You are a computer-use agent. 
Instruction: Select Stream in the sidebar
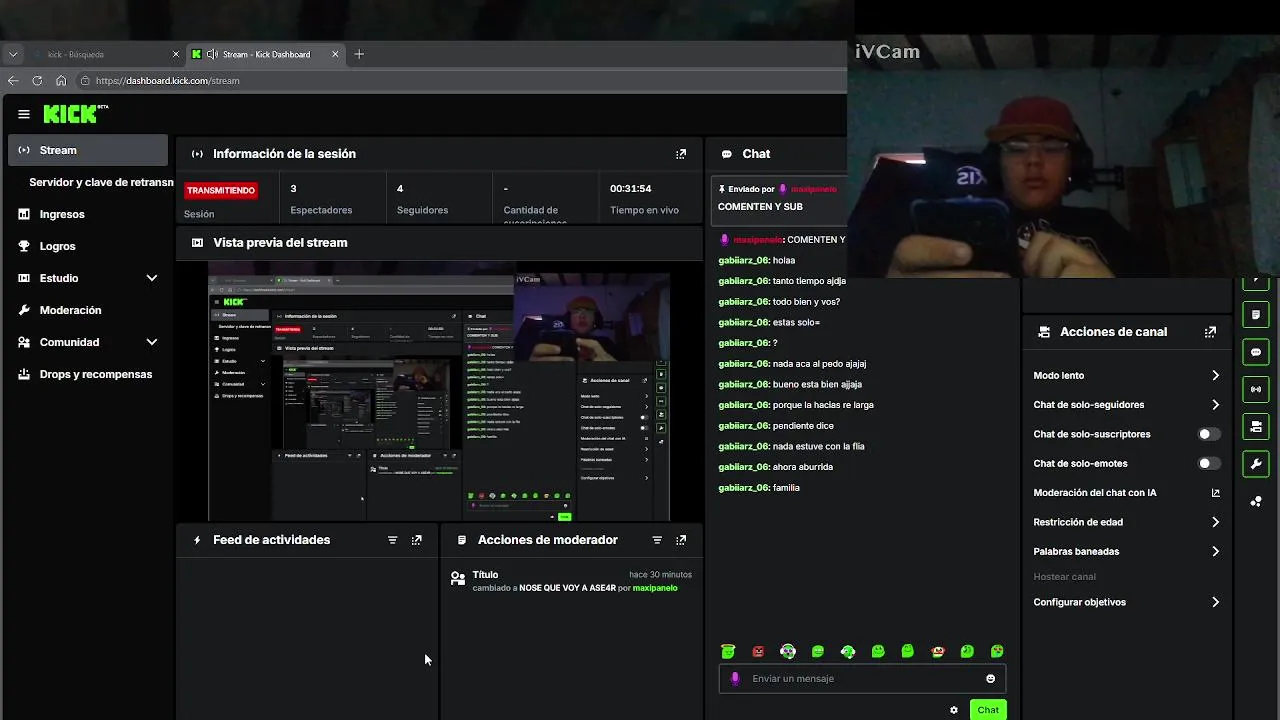88,150
